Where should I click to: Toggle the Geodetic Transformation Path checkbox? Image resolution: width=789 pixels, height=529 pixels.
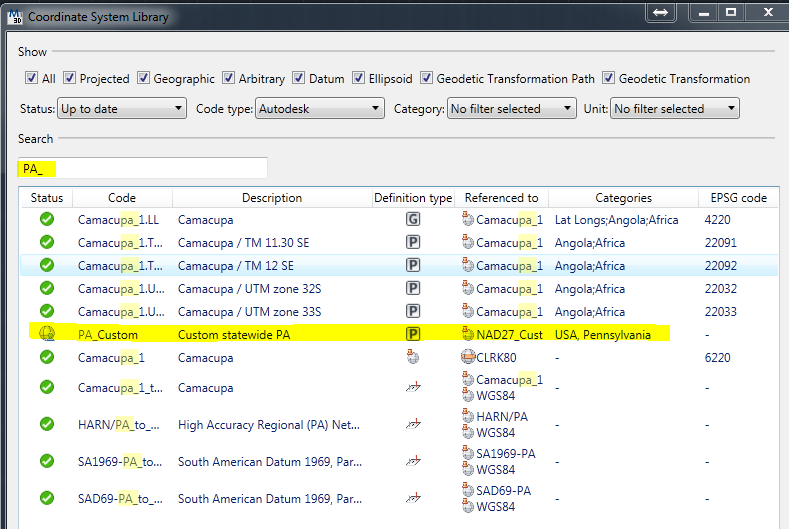(x=427, y=78)
